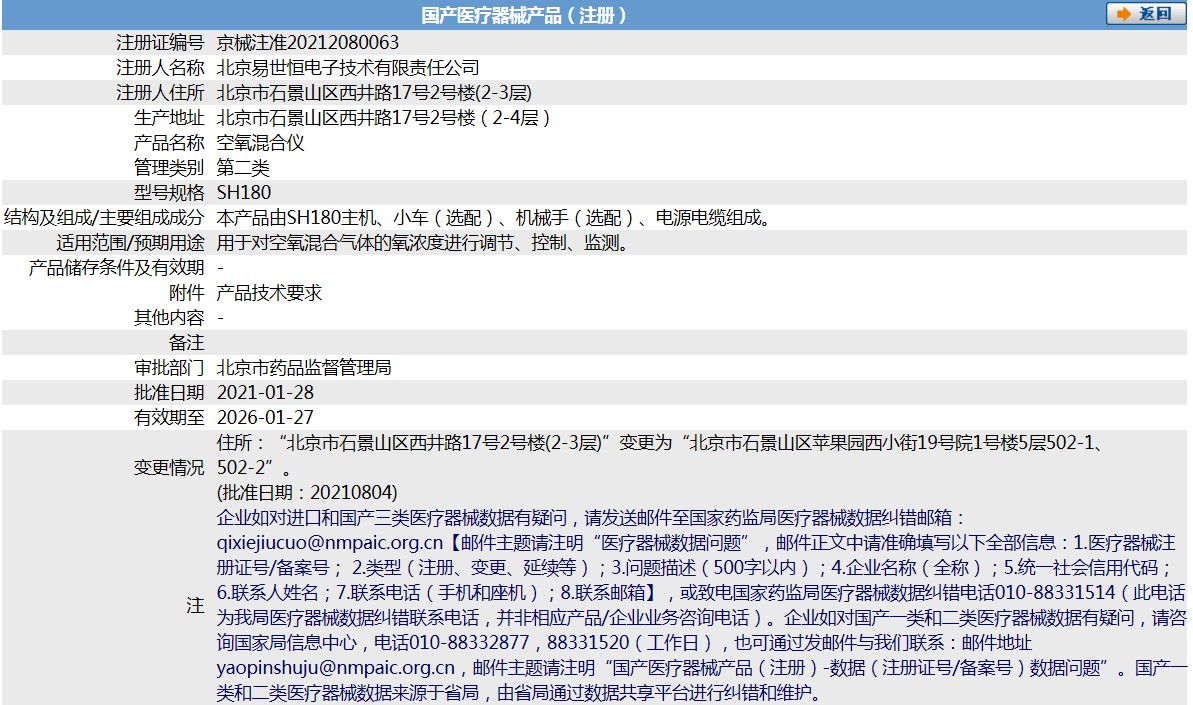Open the 产品技术要求 attachment

(269, 293)
